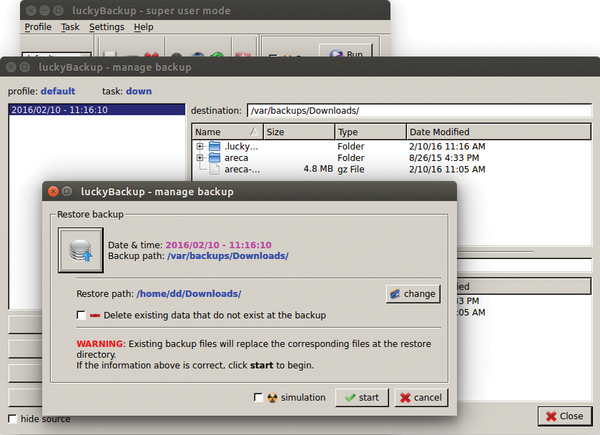Expand the .lucky... folder tree node
Image resolution: width=600 pixels, height=435 pixels.
click(x=200, y=146)
